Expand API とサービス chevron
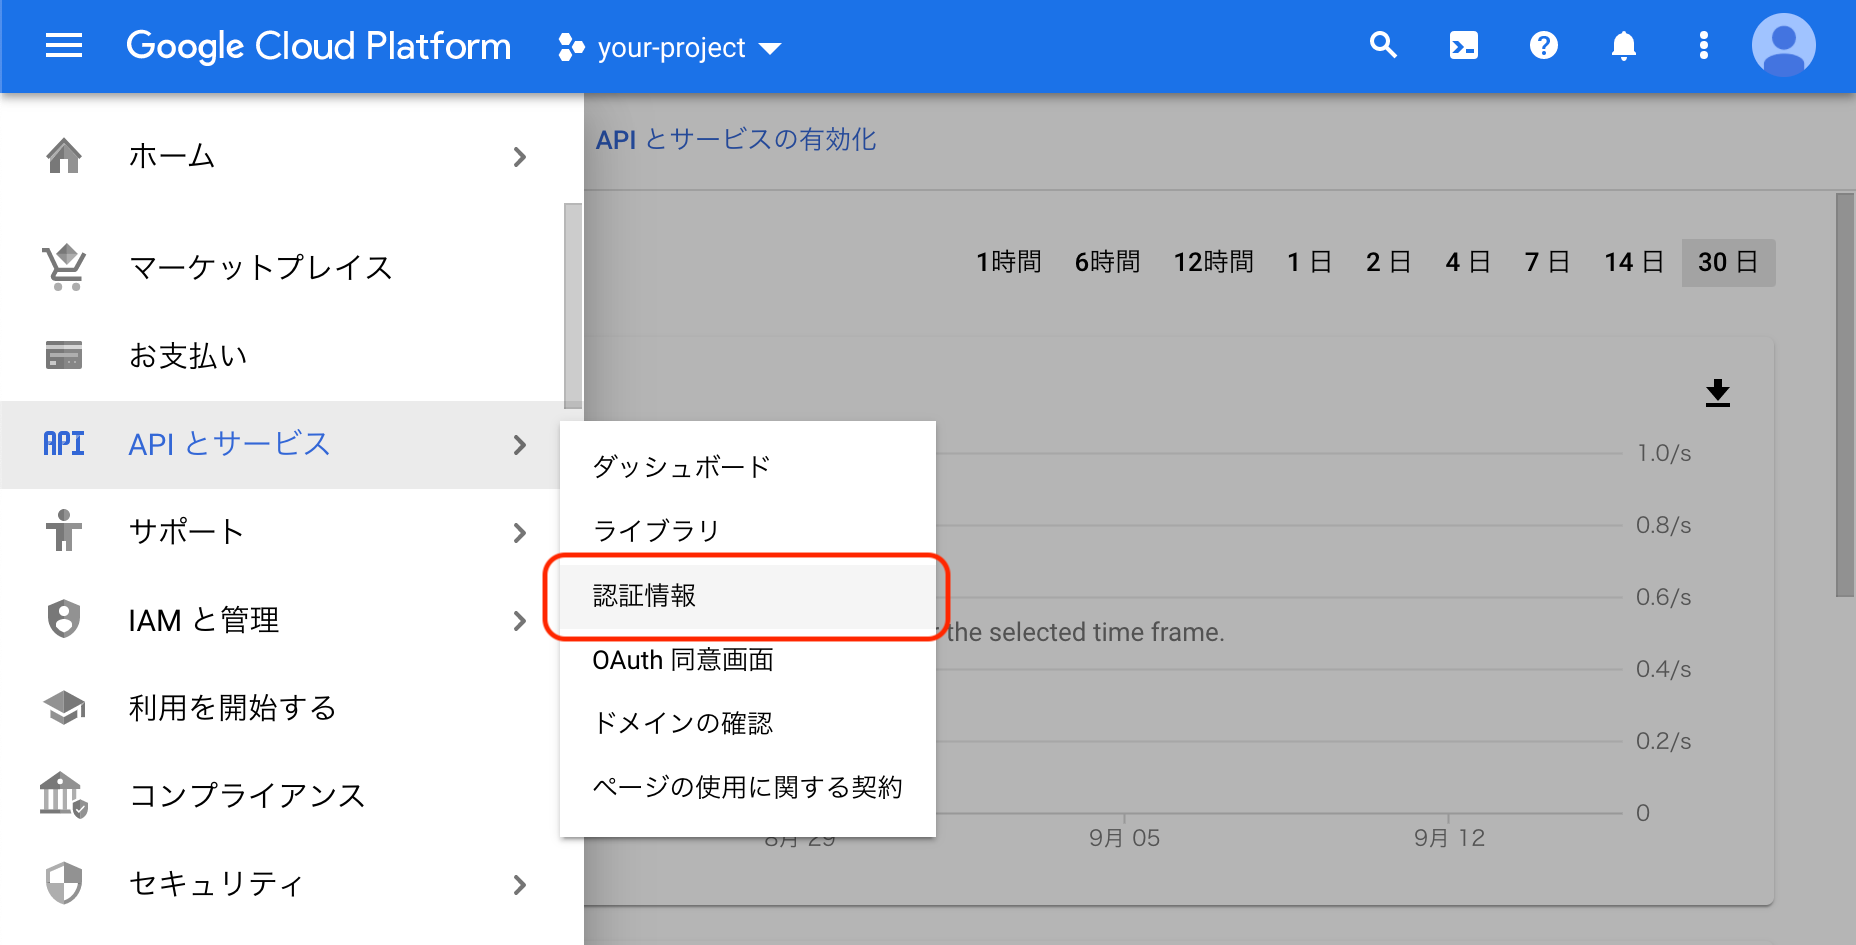 (x=519, y=445)
